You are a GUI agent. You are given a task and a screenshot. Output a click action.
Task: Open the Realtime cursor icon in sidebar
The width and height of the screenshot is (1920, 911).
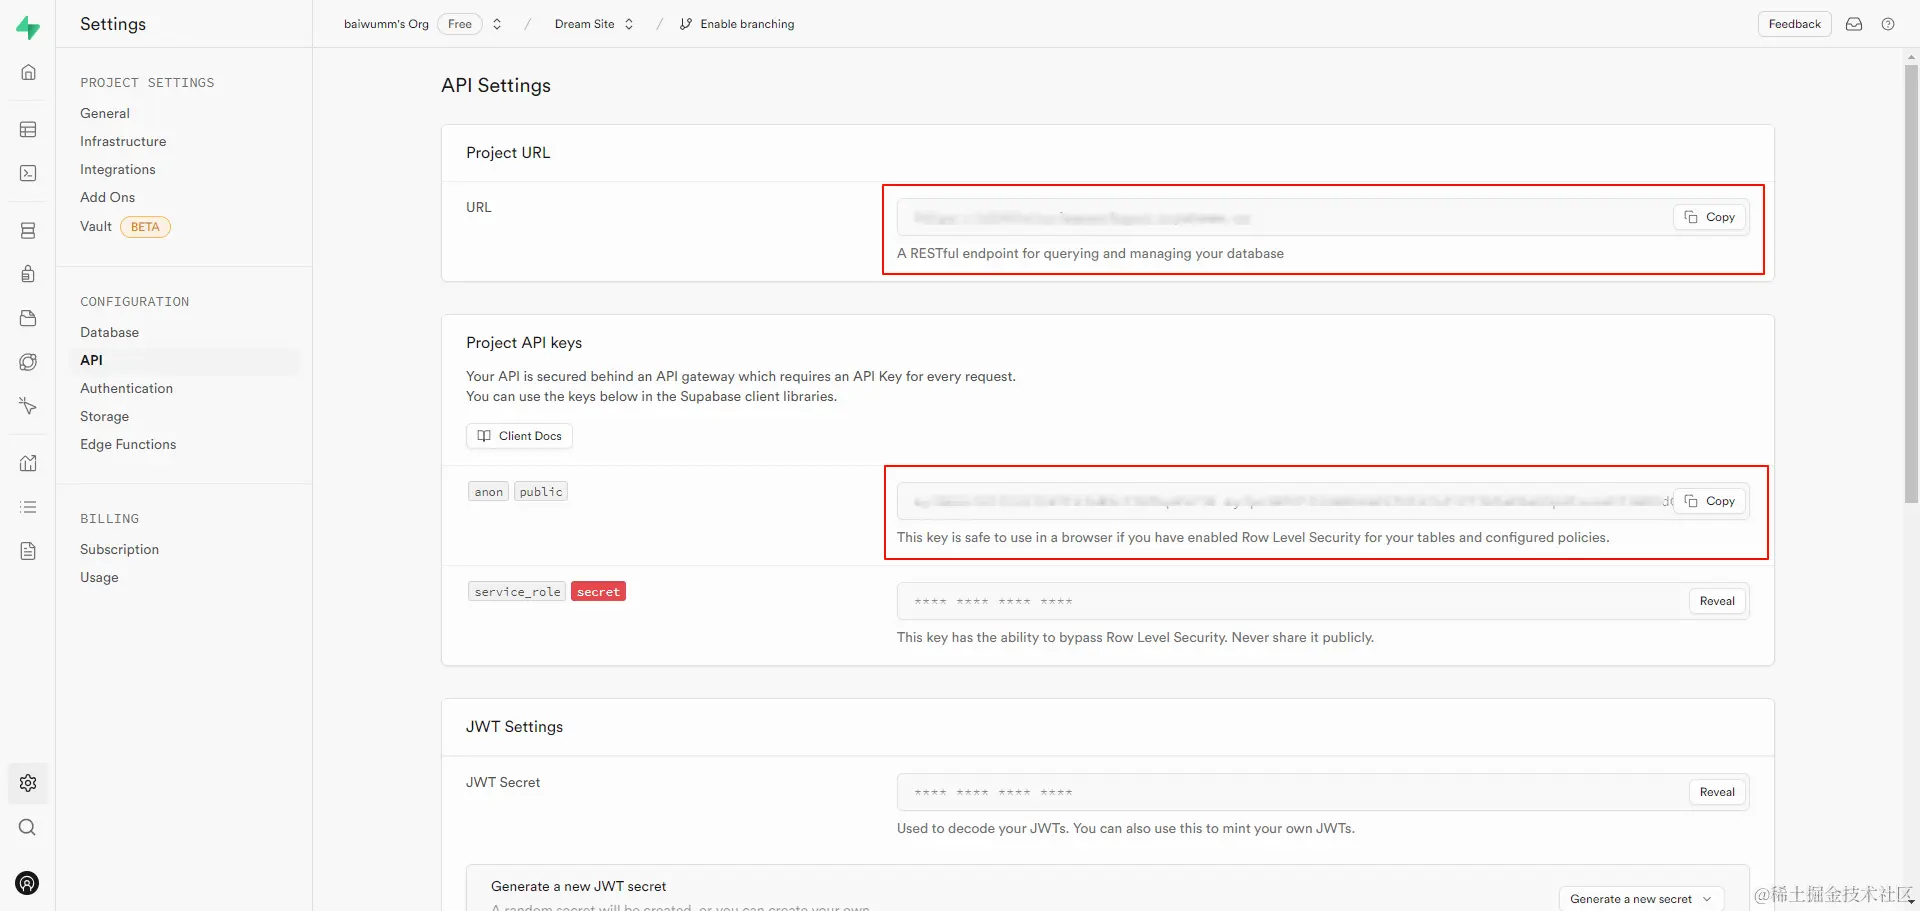(x=28, y=406)
